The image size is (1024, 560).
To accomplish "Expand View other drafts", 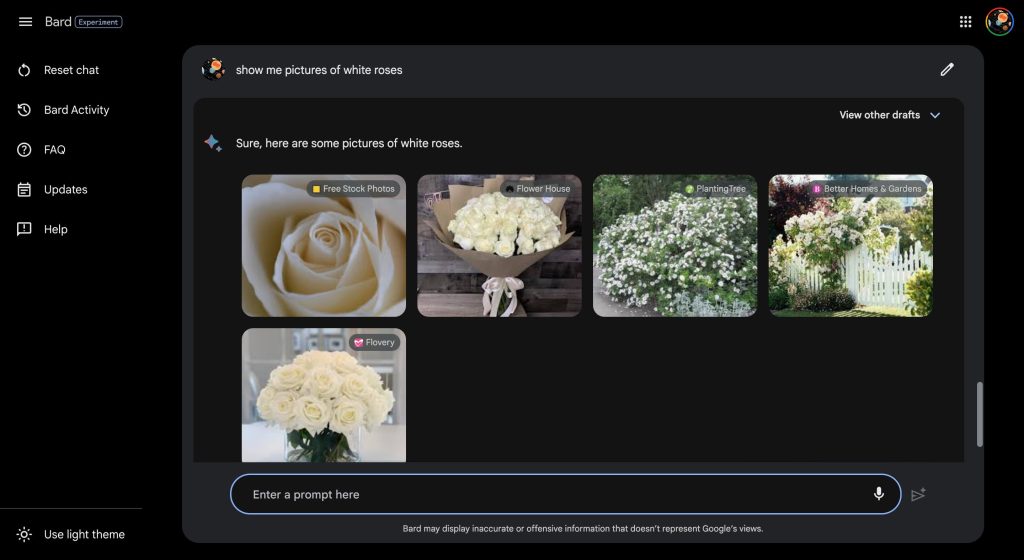I will 879,115.
